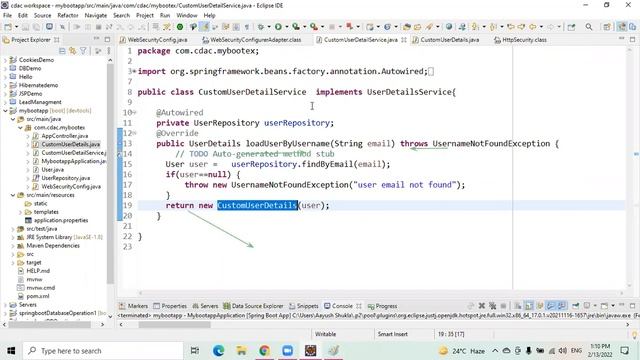640x360 pixels.
Task: Open the File menu
Action: [7, 16]
